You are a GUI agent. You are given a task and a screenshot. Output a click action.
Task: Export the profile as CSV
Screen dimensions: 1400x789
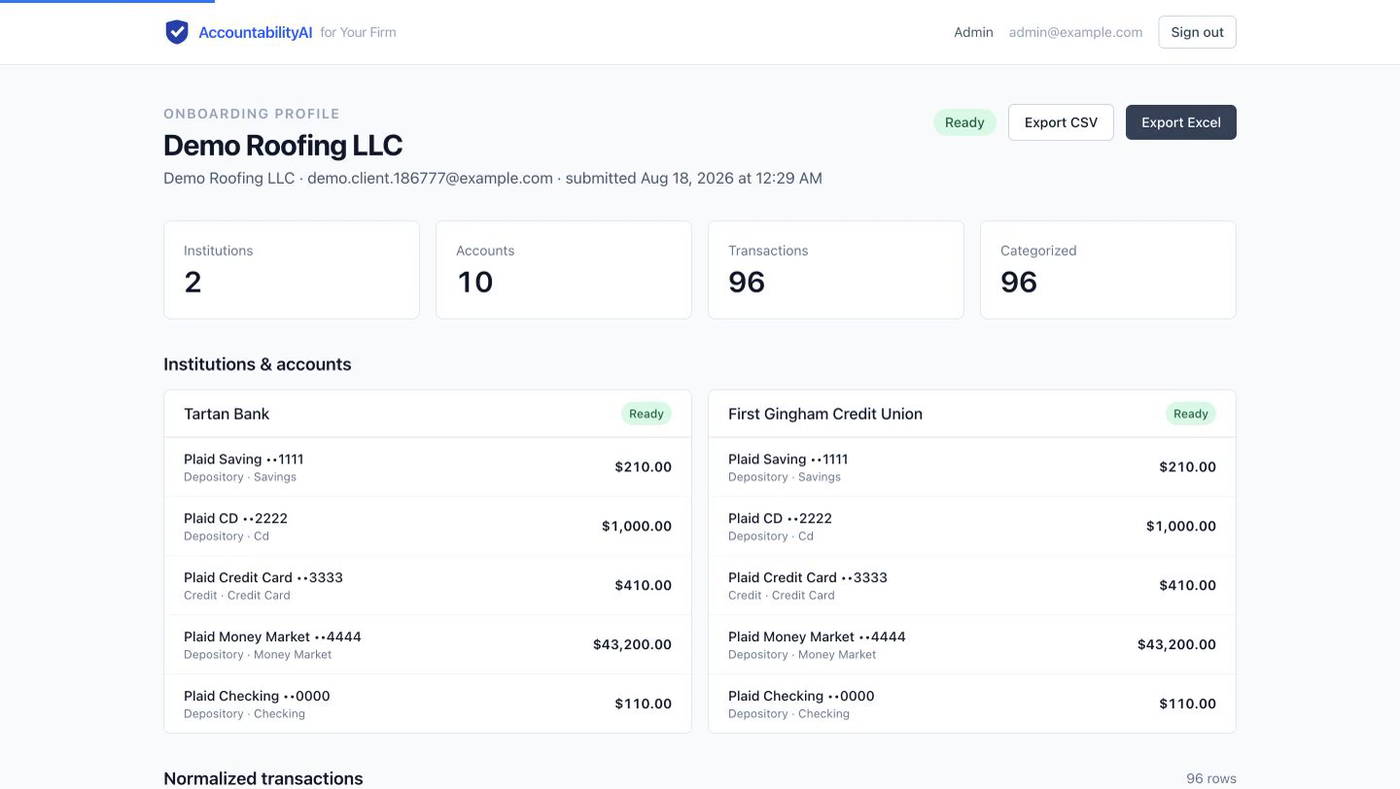click(x=1061, y=122)
